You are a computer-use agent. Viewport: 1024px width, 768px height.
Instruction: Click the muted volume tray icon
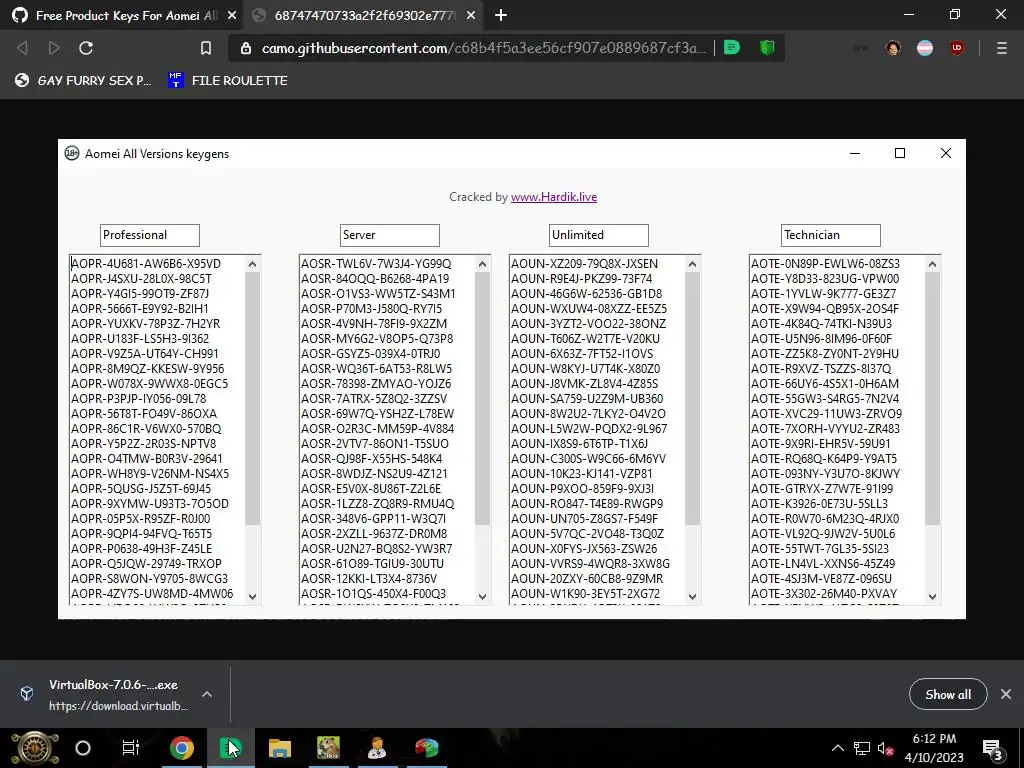point(886,748)
